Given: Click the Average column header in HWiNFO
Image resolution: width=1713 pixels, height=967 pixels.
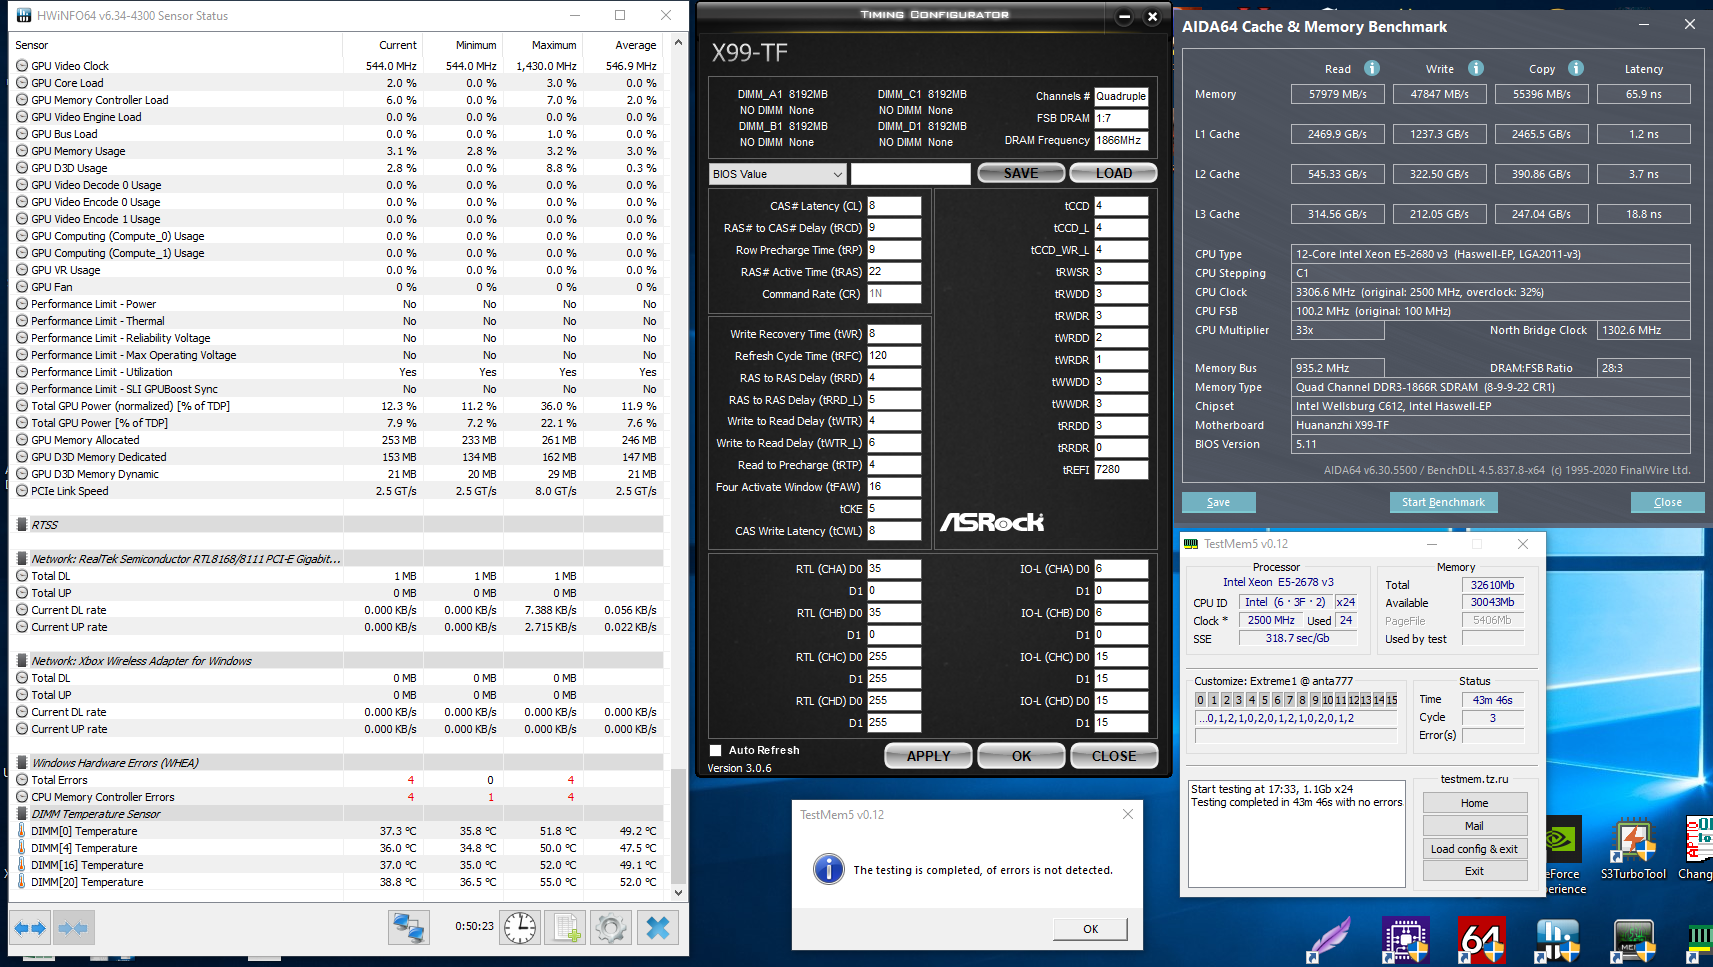Looking at the screenshot, I should click(621, 45).
